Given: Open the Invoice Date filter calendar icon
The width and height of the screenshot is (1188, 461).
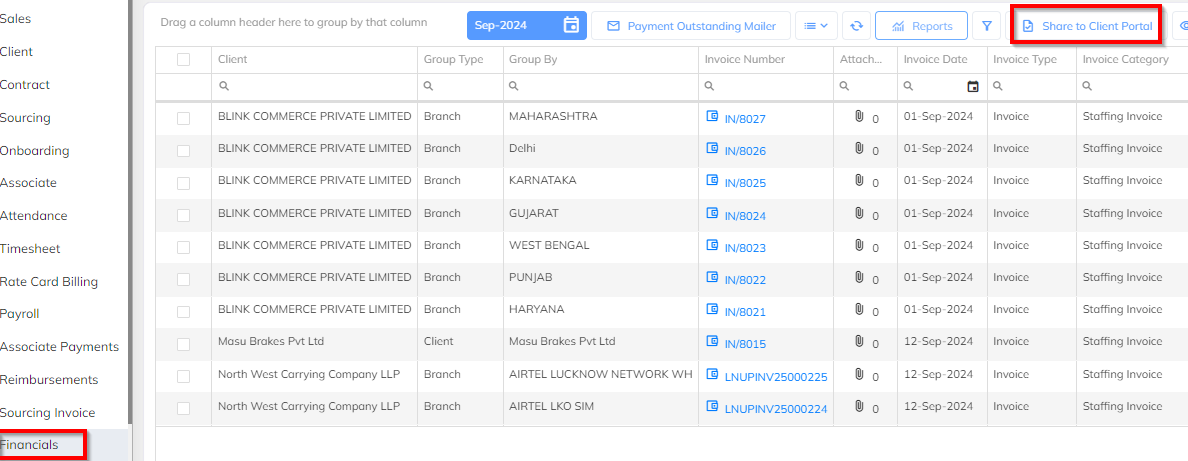Looking at the screenshot, I should click(x=973, y=86).
